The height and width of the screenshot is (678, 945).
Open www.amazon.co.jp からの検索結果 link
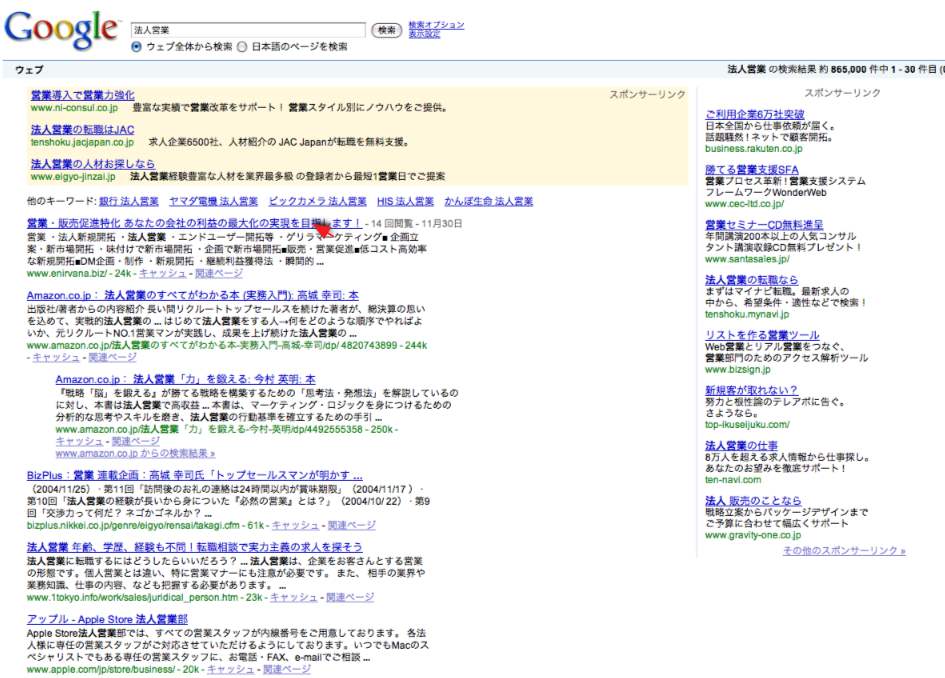[x=135, y=453]
